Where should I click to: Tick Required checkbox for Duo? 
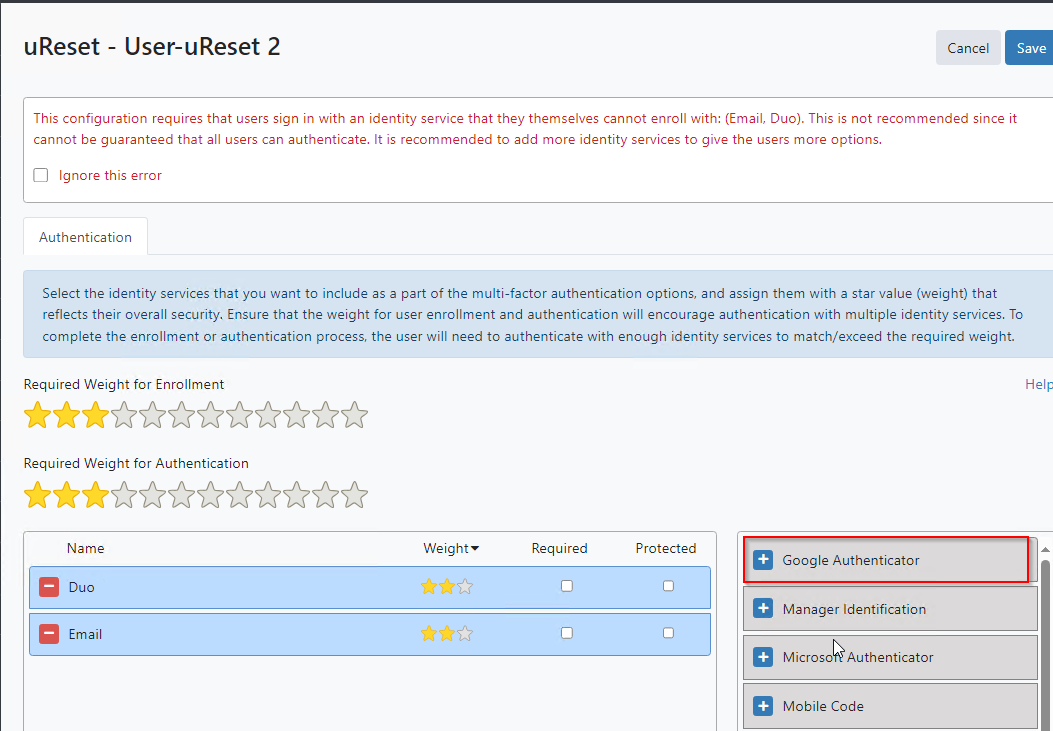pyautogui.click(x=567, y=586)
